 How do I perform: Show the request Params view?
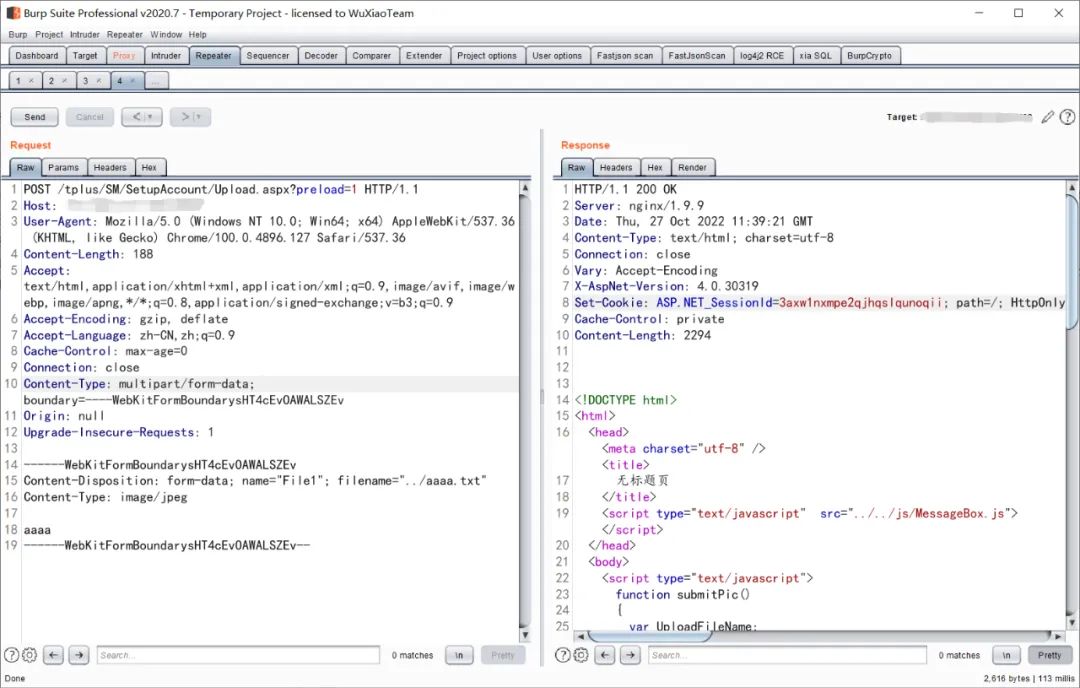(x=63, y=167)
